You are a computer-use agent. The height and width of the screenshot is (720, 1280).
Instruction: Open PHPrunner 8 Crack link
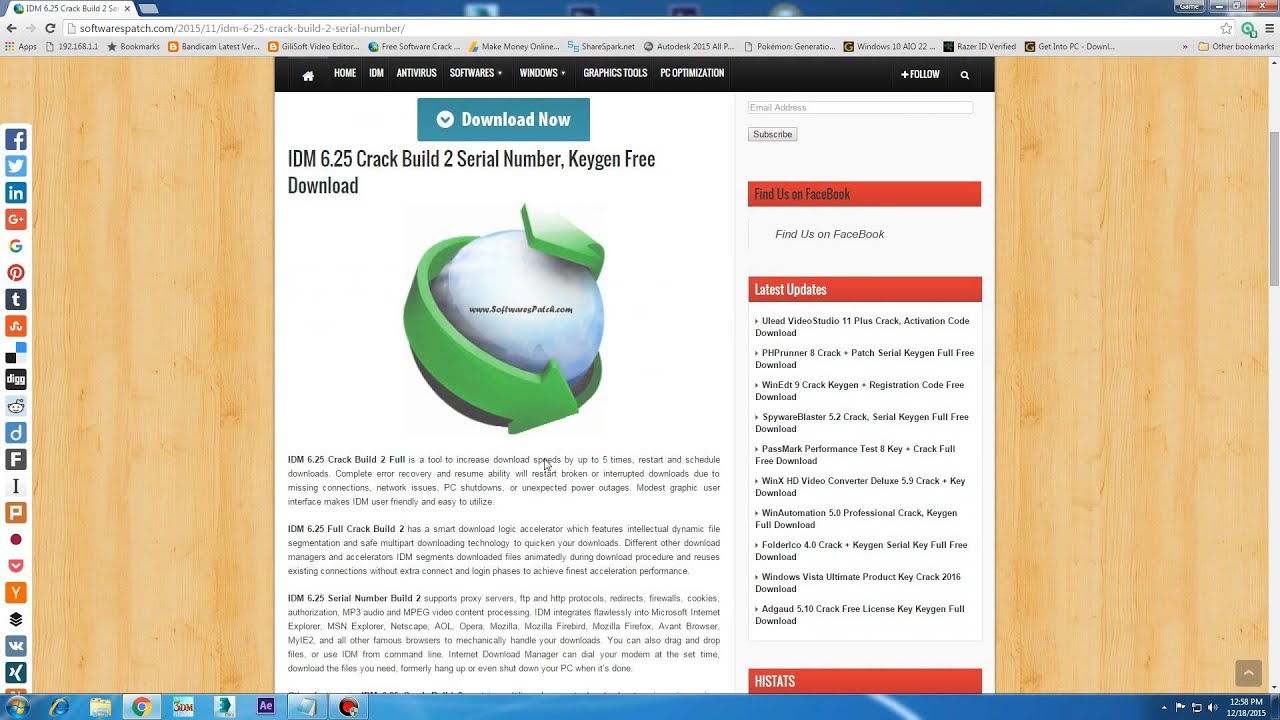(x=864, y=359)
